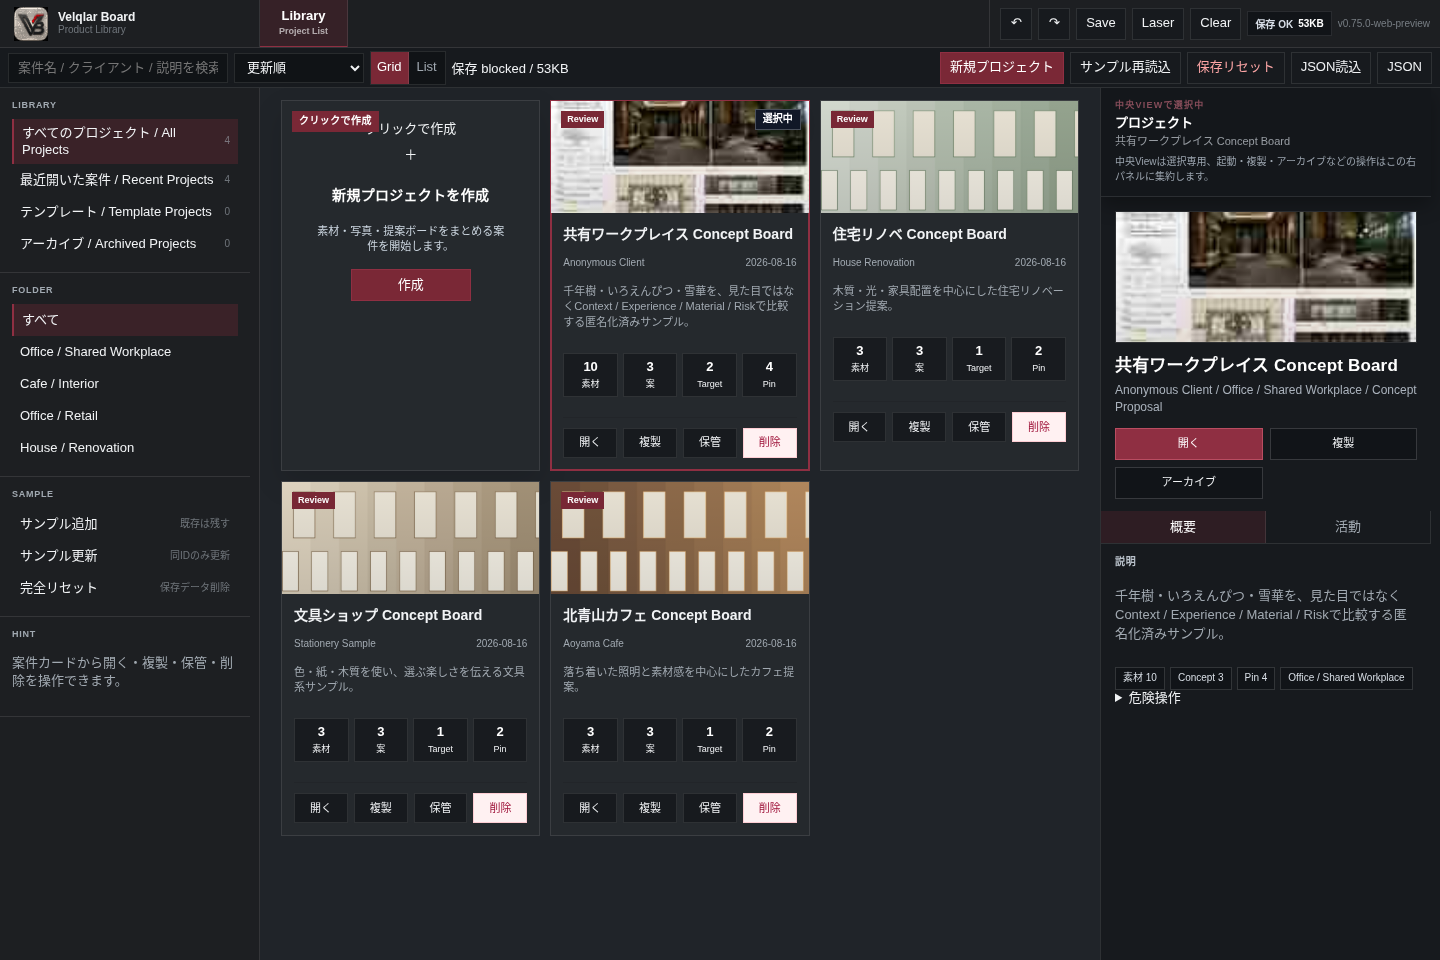The image size is (1440, 960).
Task: Click the JSON export button
Action: (1404, 67)
